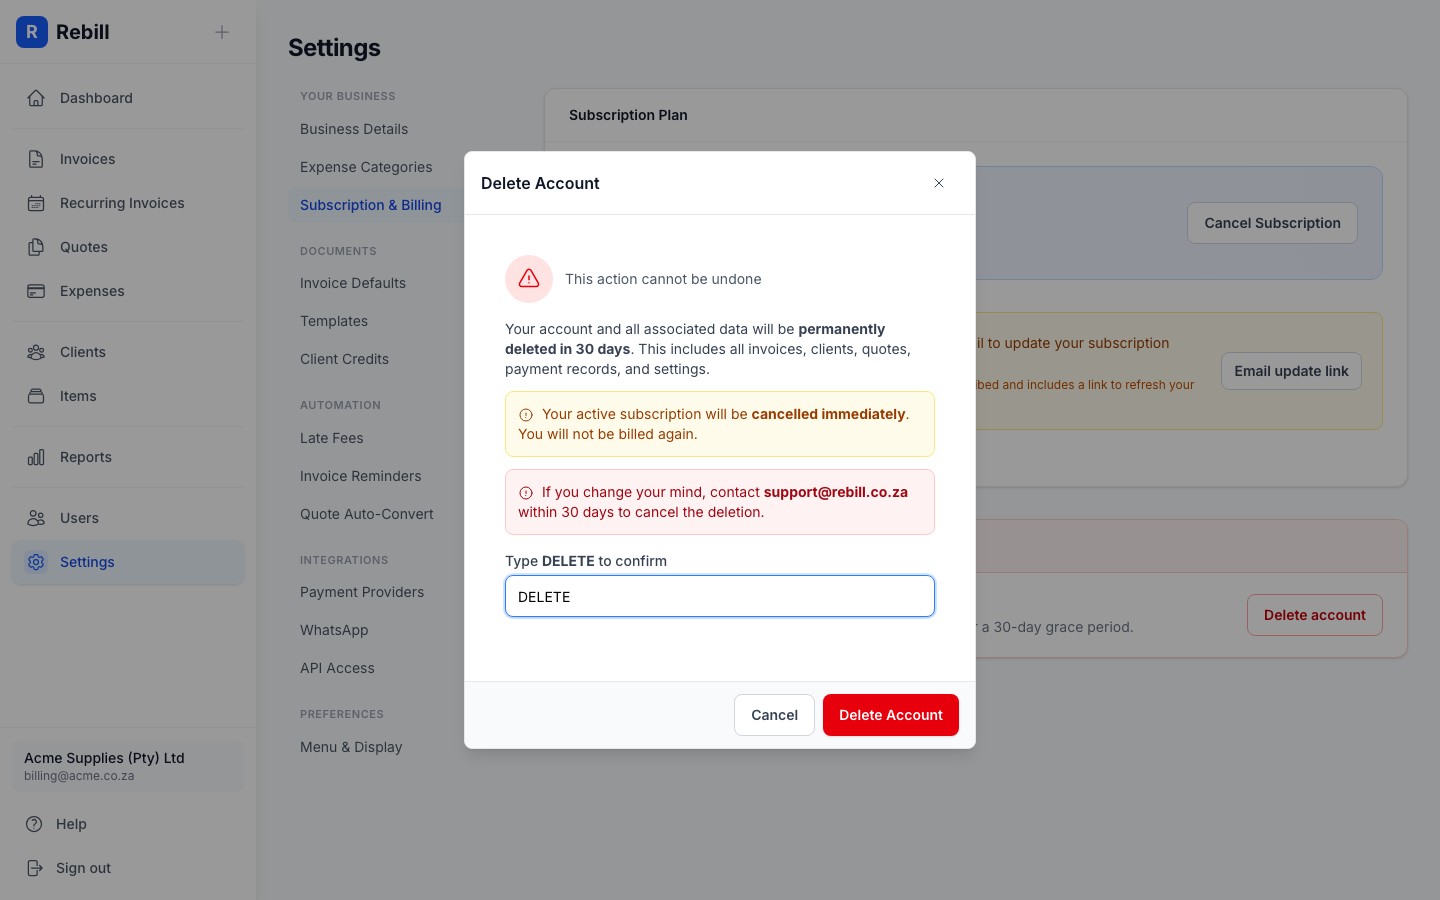This screenshot has width=1440, height=900.
Task: Open the API Access settings page
Action: pyautogui.click(x=337, y=668)
